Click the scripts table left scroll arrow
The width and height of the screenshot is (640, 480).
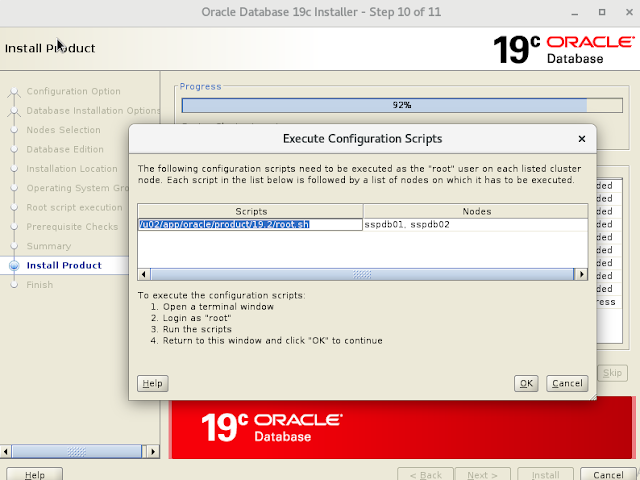[144, 274]
